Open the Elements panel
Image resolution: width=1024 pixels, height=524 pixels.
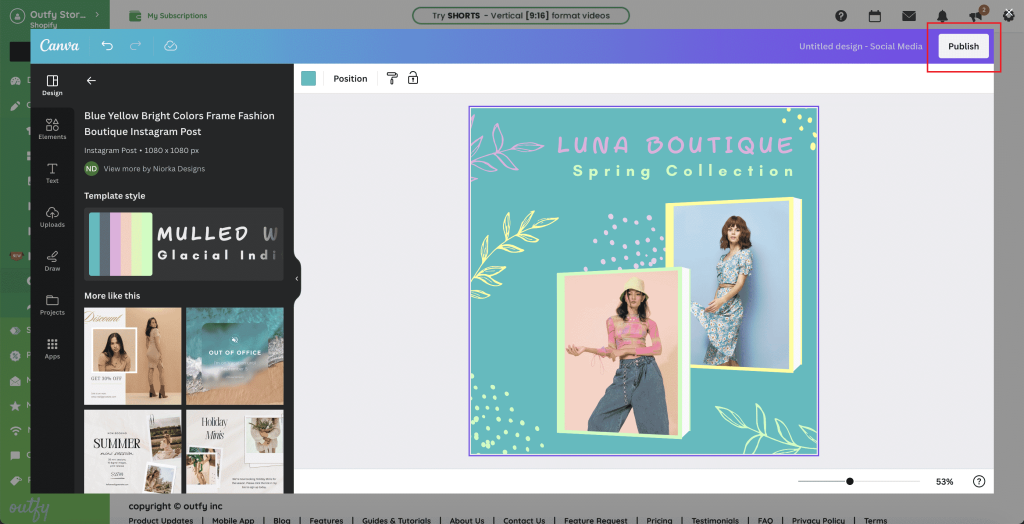point(52,128)
